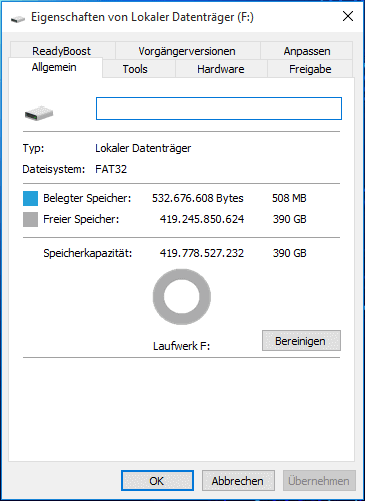Click the '532.676.608 Bytes' used value

(198, 198)
